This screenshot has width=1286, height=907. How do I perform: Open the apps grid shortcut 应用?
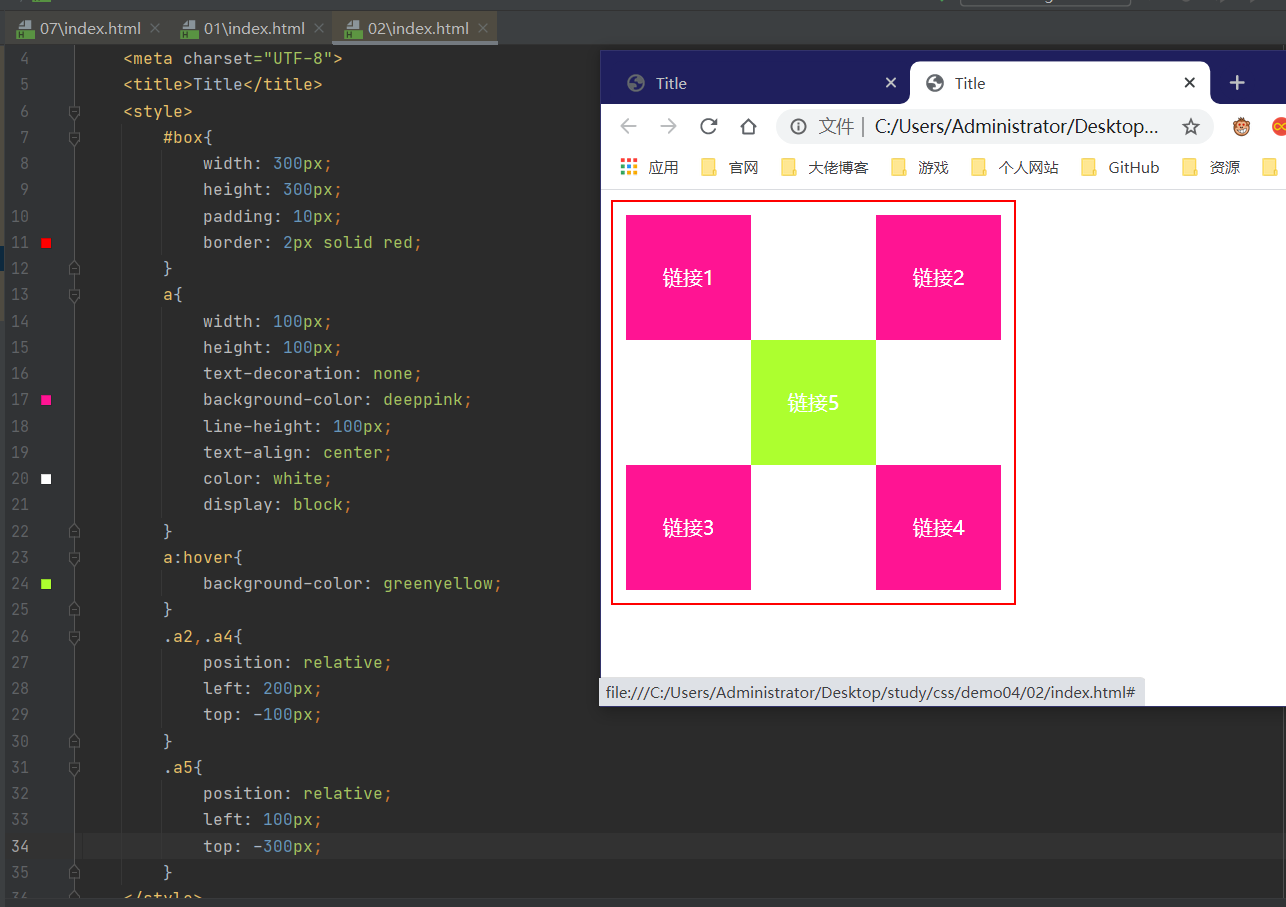(649, 167)
